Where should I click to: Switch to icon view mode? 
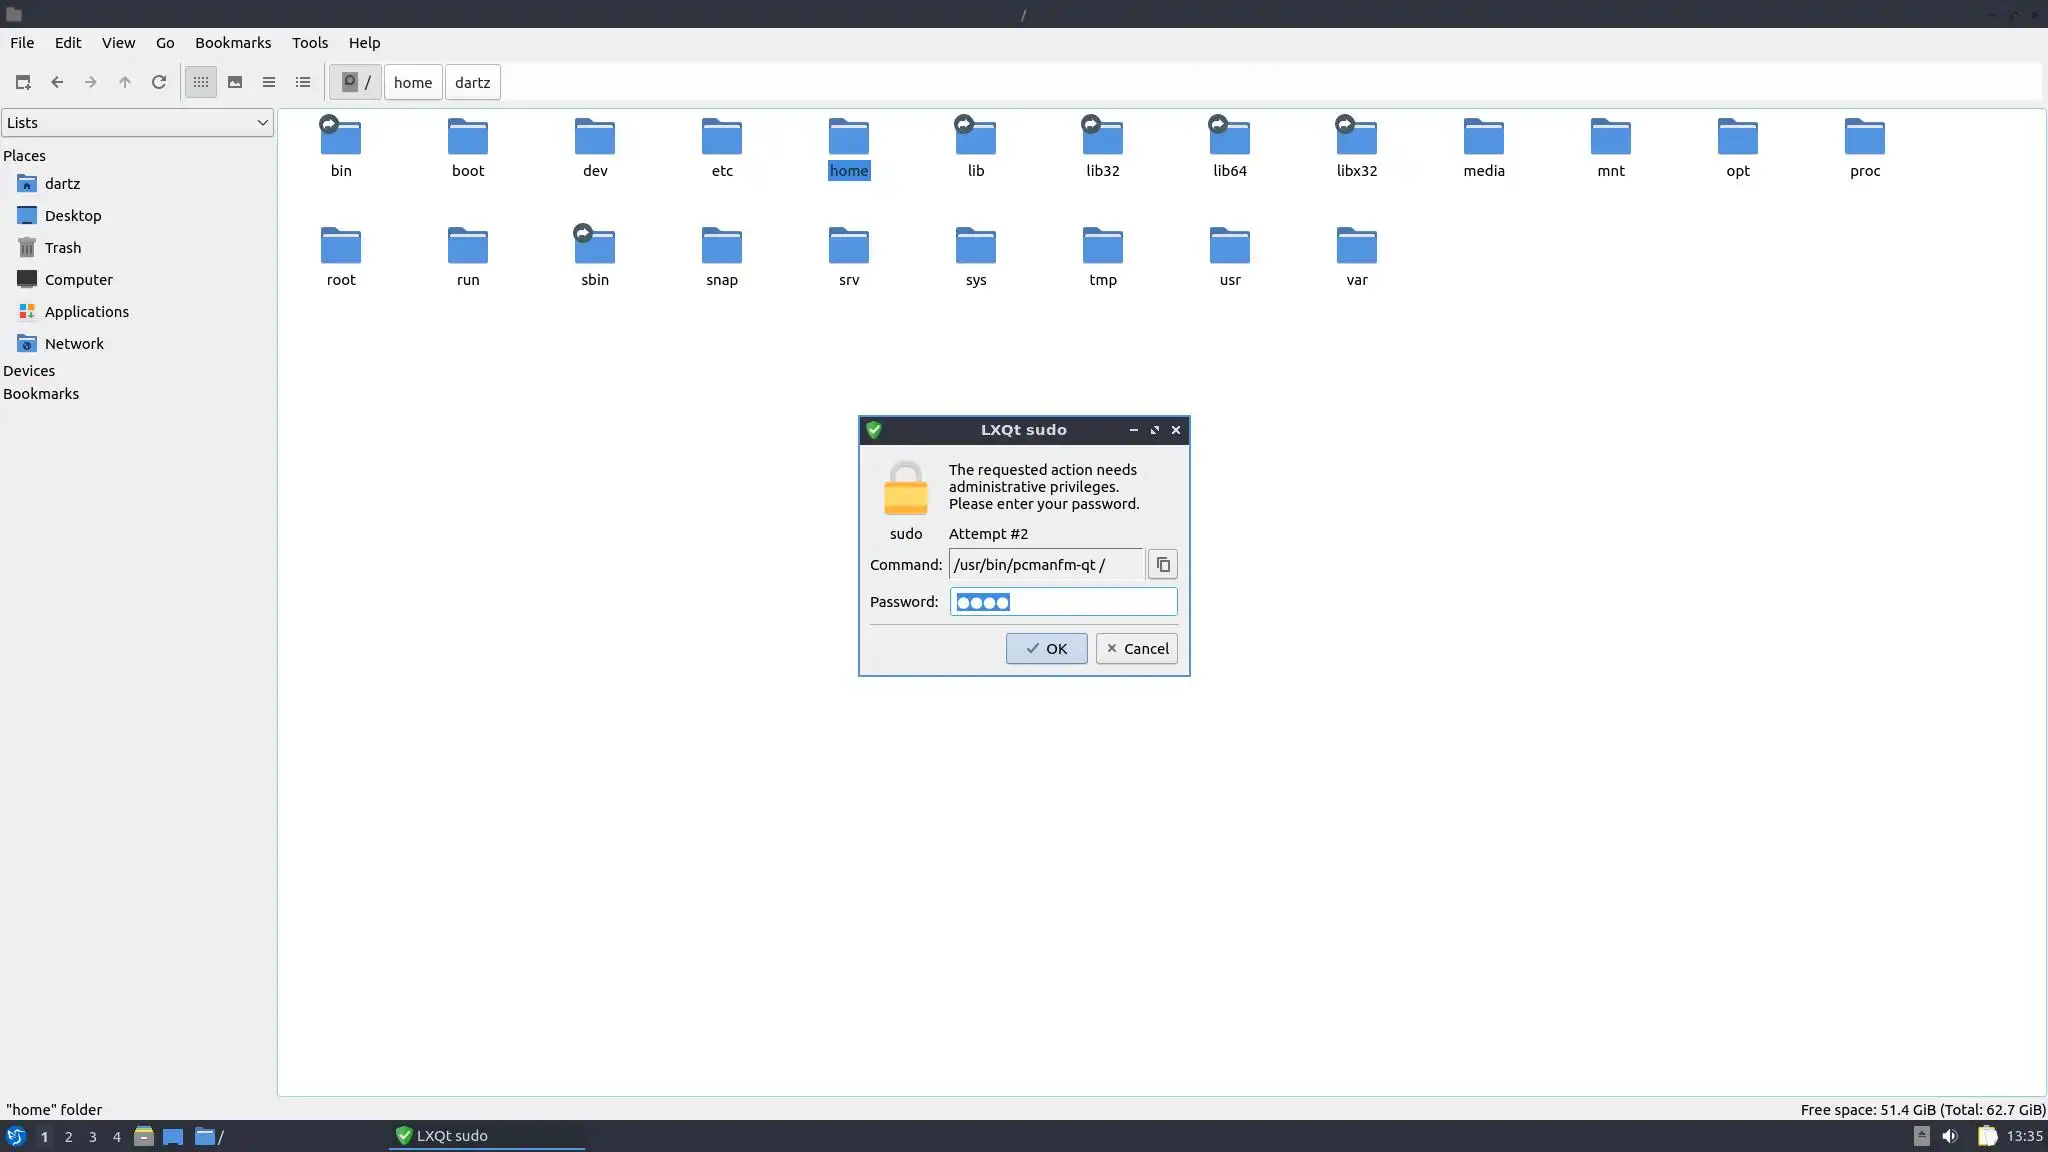[201, 82]
